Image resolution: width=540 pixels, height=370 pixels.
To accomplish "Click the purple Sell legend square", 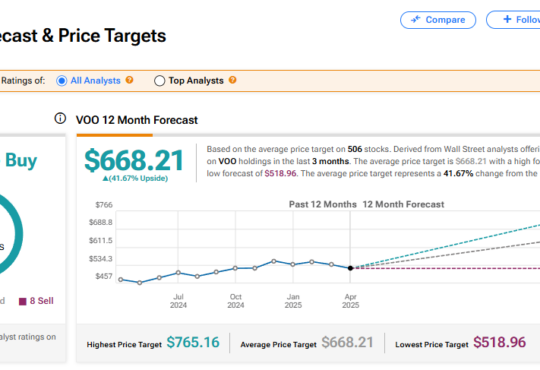I will 23,302.
